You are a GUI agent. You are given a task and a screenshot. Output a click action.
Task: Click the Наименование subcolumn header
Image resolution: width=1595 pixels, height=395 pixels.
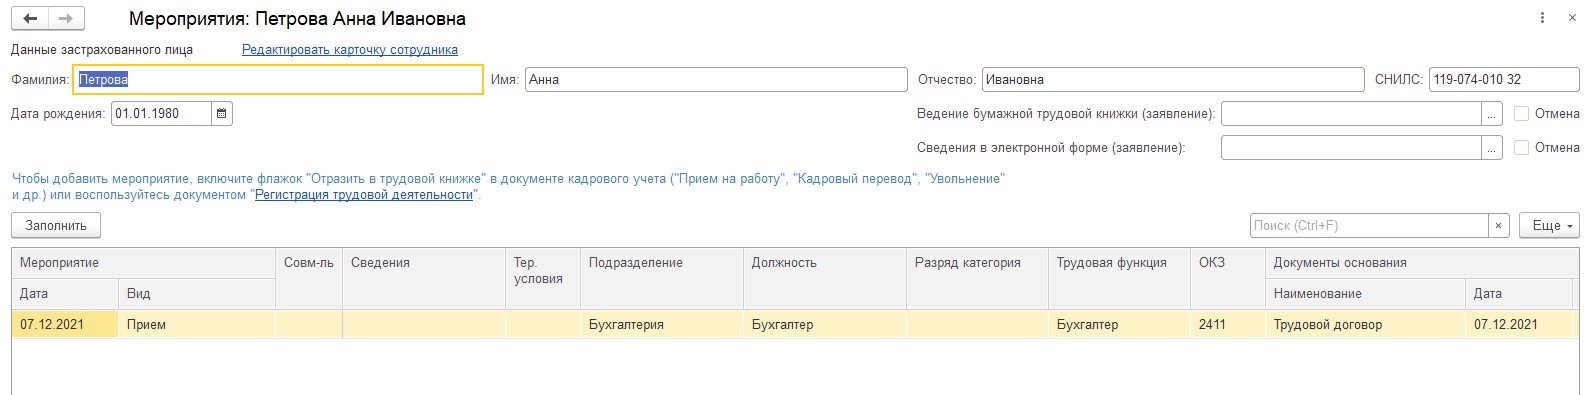(1365, 294)
